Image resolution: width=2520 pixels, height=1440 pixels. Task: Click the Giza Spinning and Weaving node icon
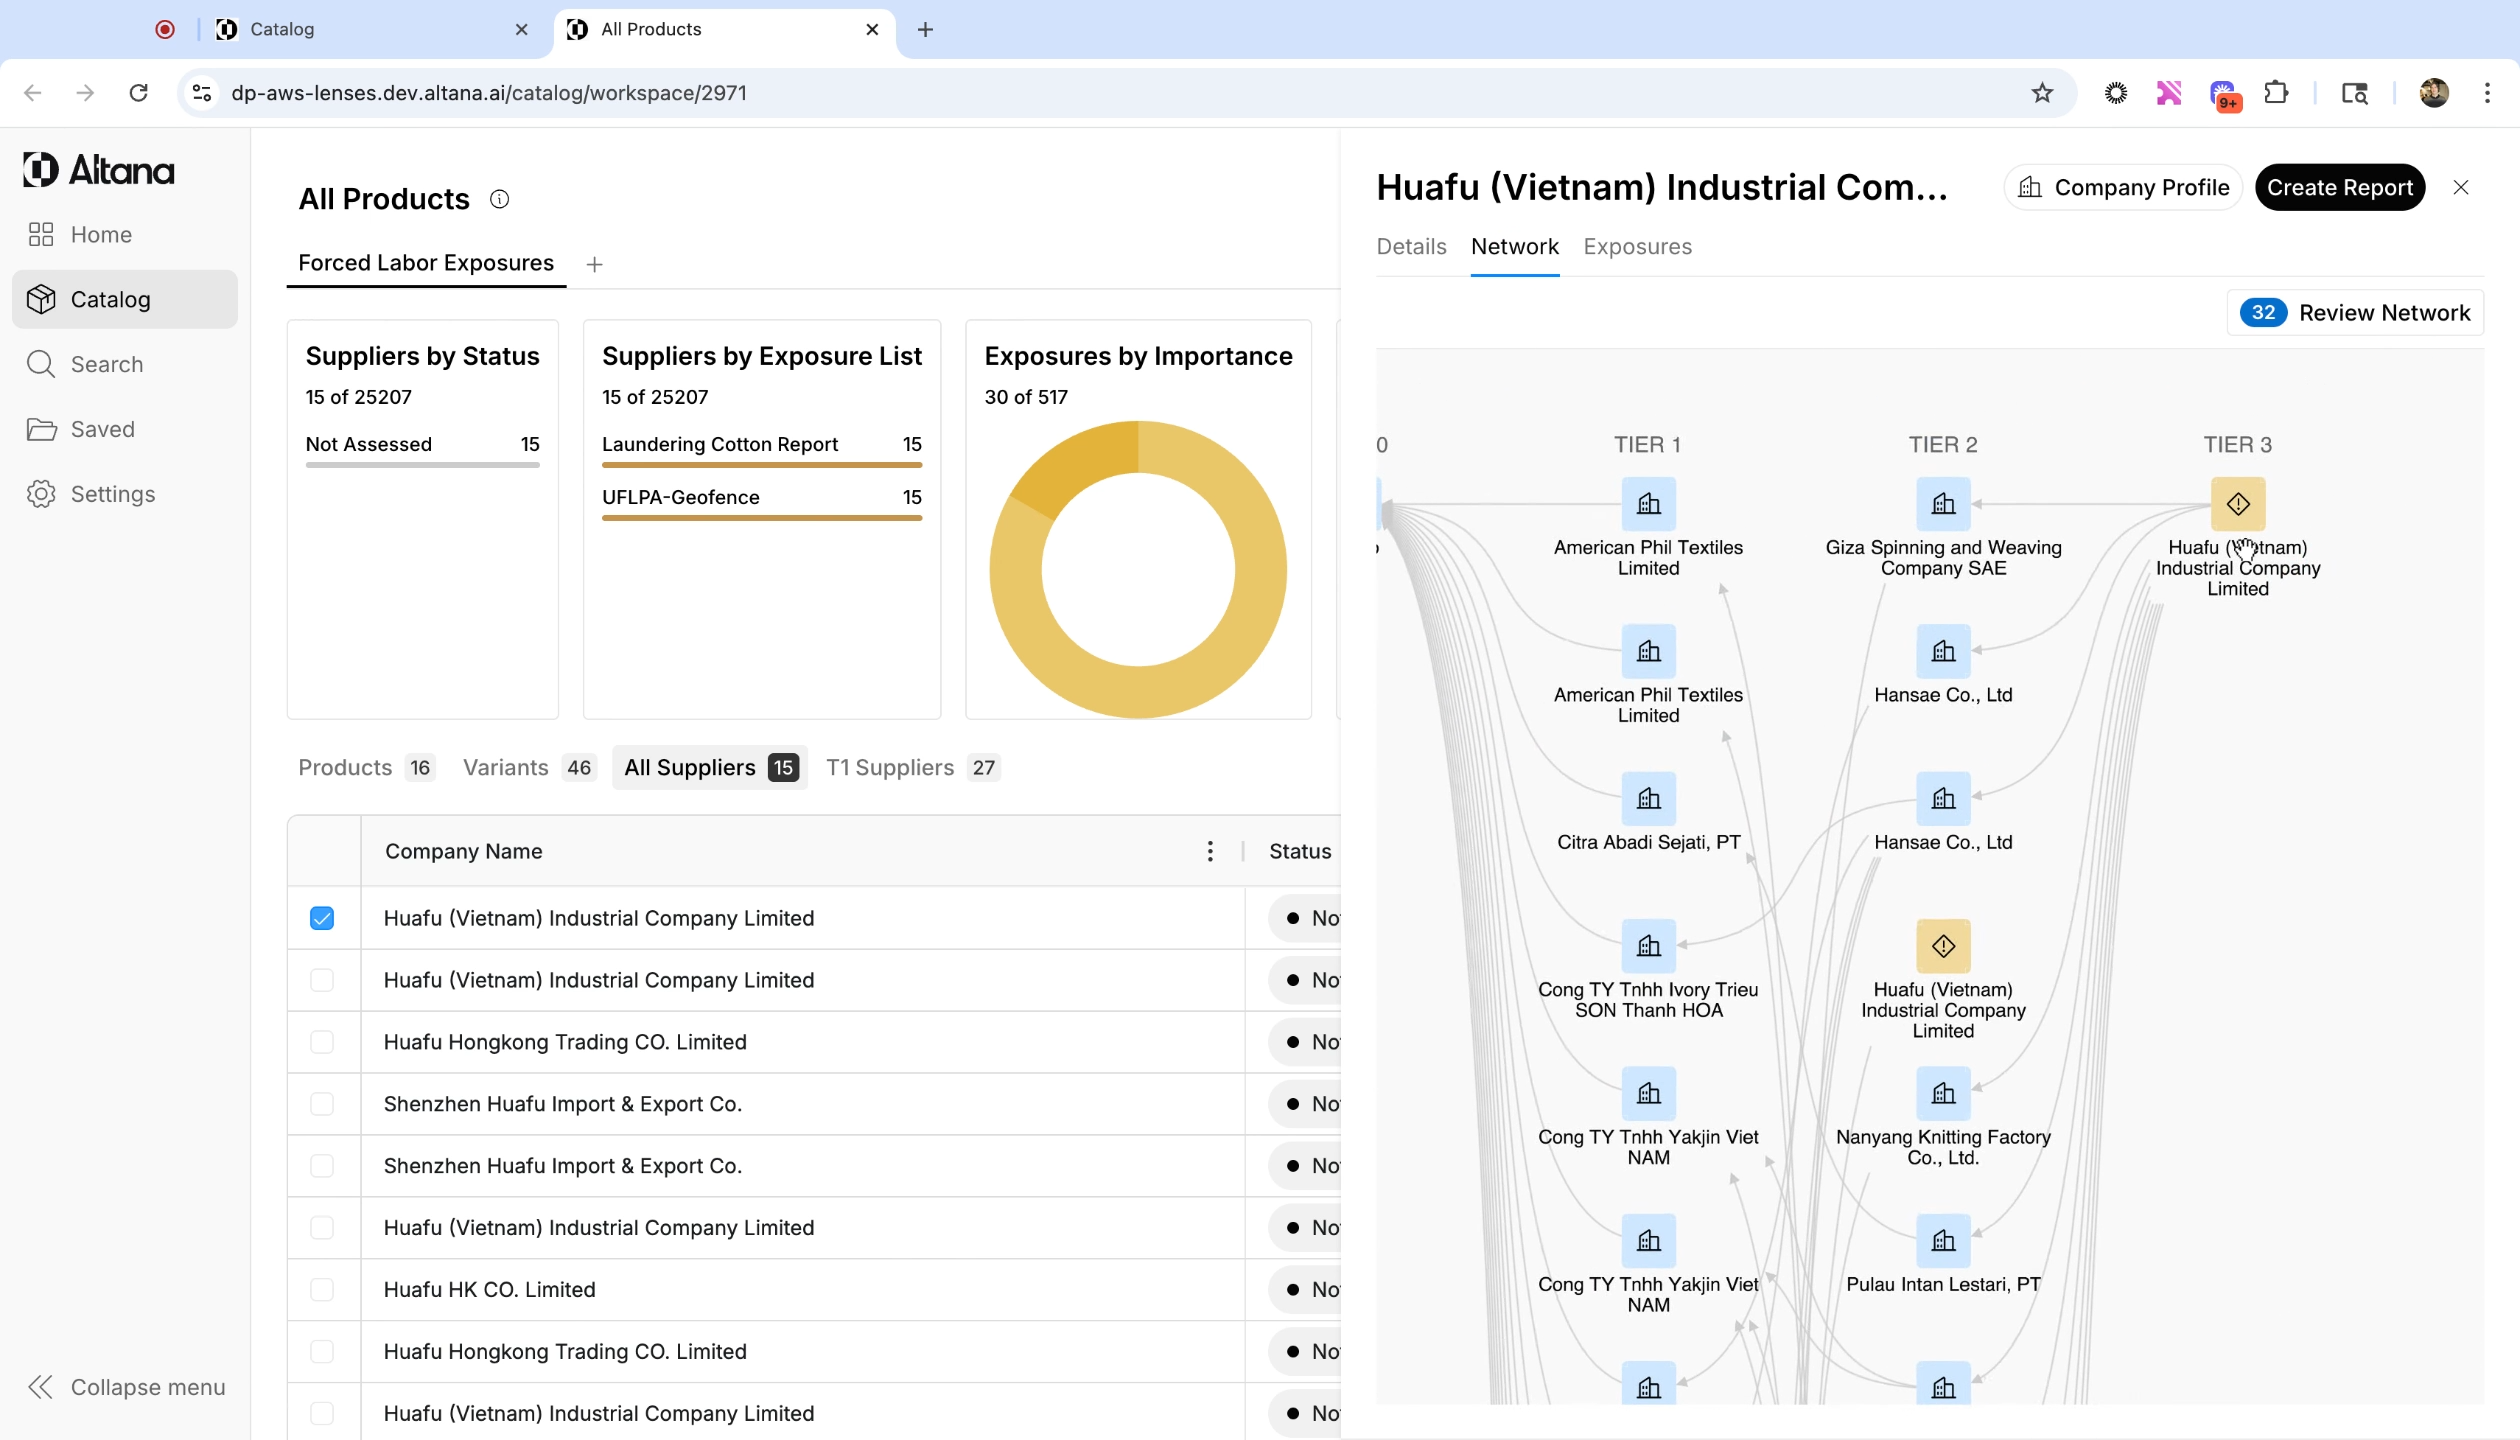1943,504
